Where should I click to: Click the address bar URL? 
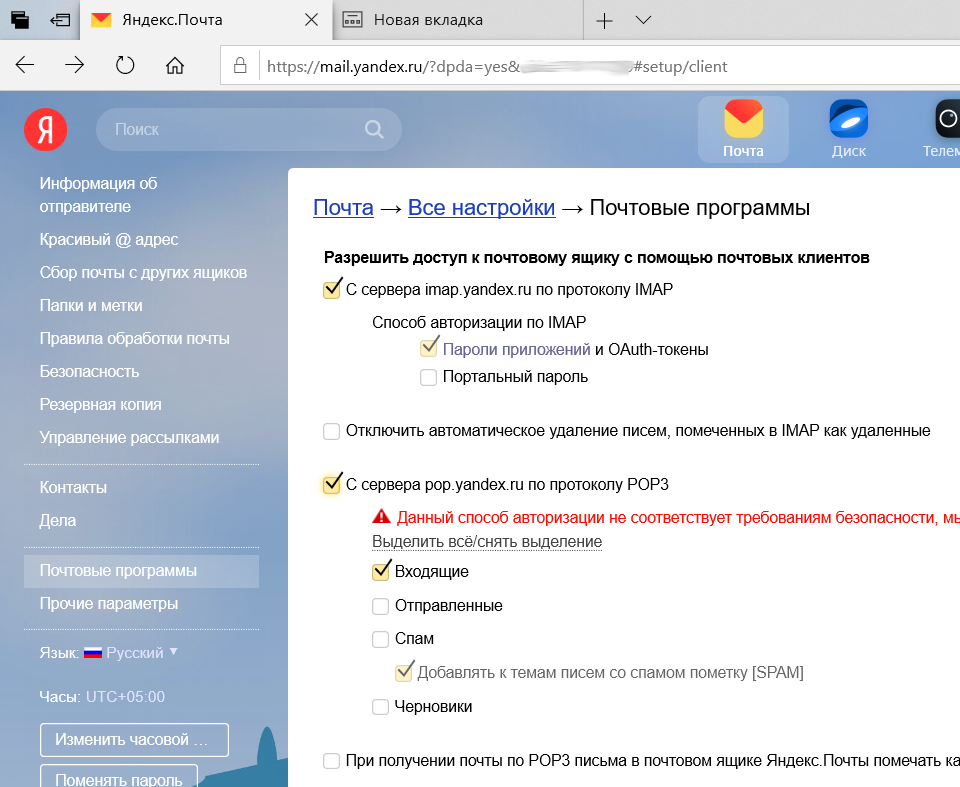pyautogui.click(x=497, y=66)
